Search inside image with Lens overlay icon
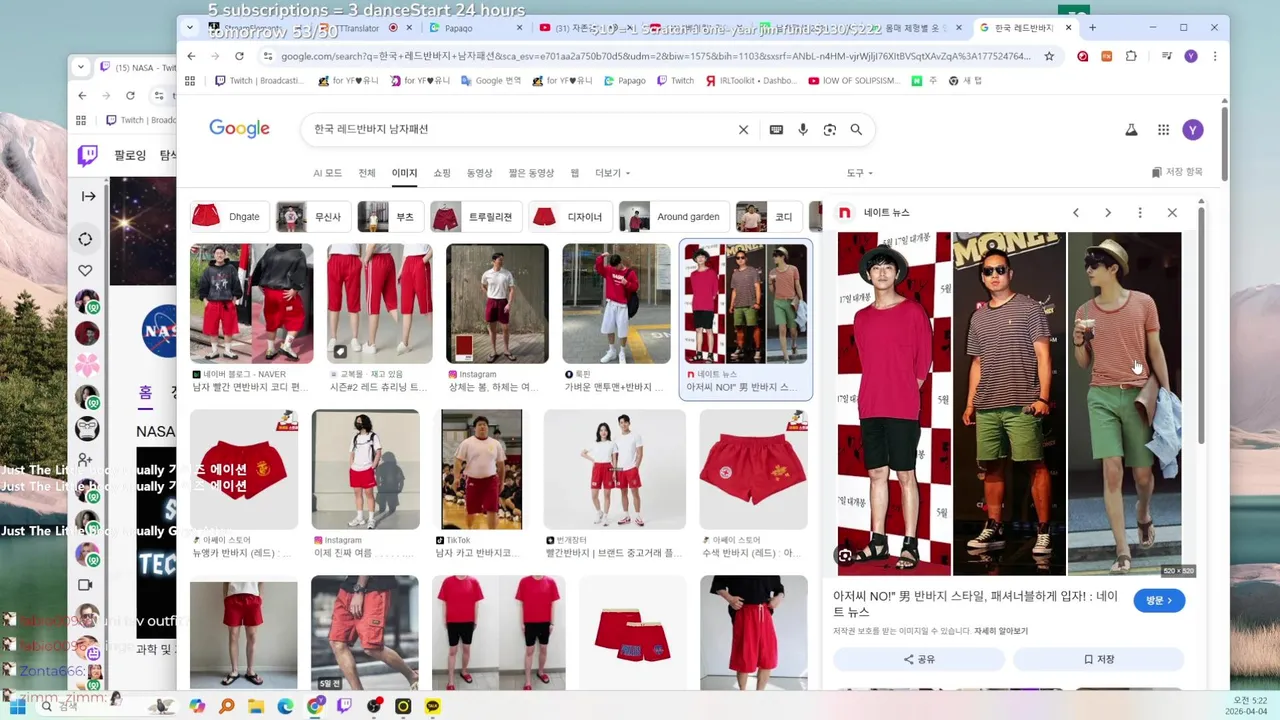Screen dimensions: 1280x720 tap(845, 556)
